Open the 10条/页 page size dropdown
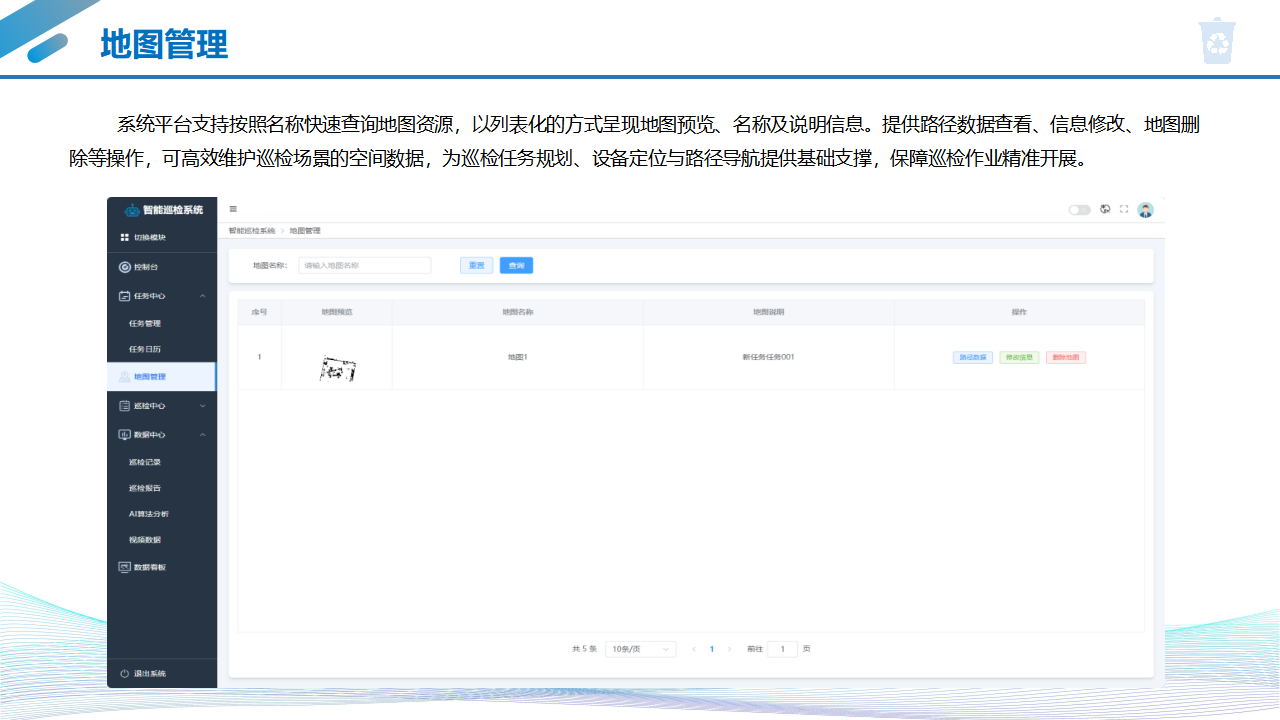 (641, 649)
